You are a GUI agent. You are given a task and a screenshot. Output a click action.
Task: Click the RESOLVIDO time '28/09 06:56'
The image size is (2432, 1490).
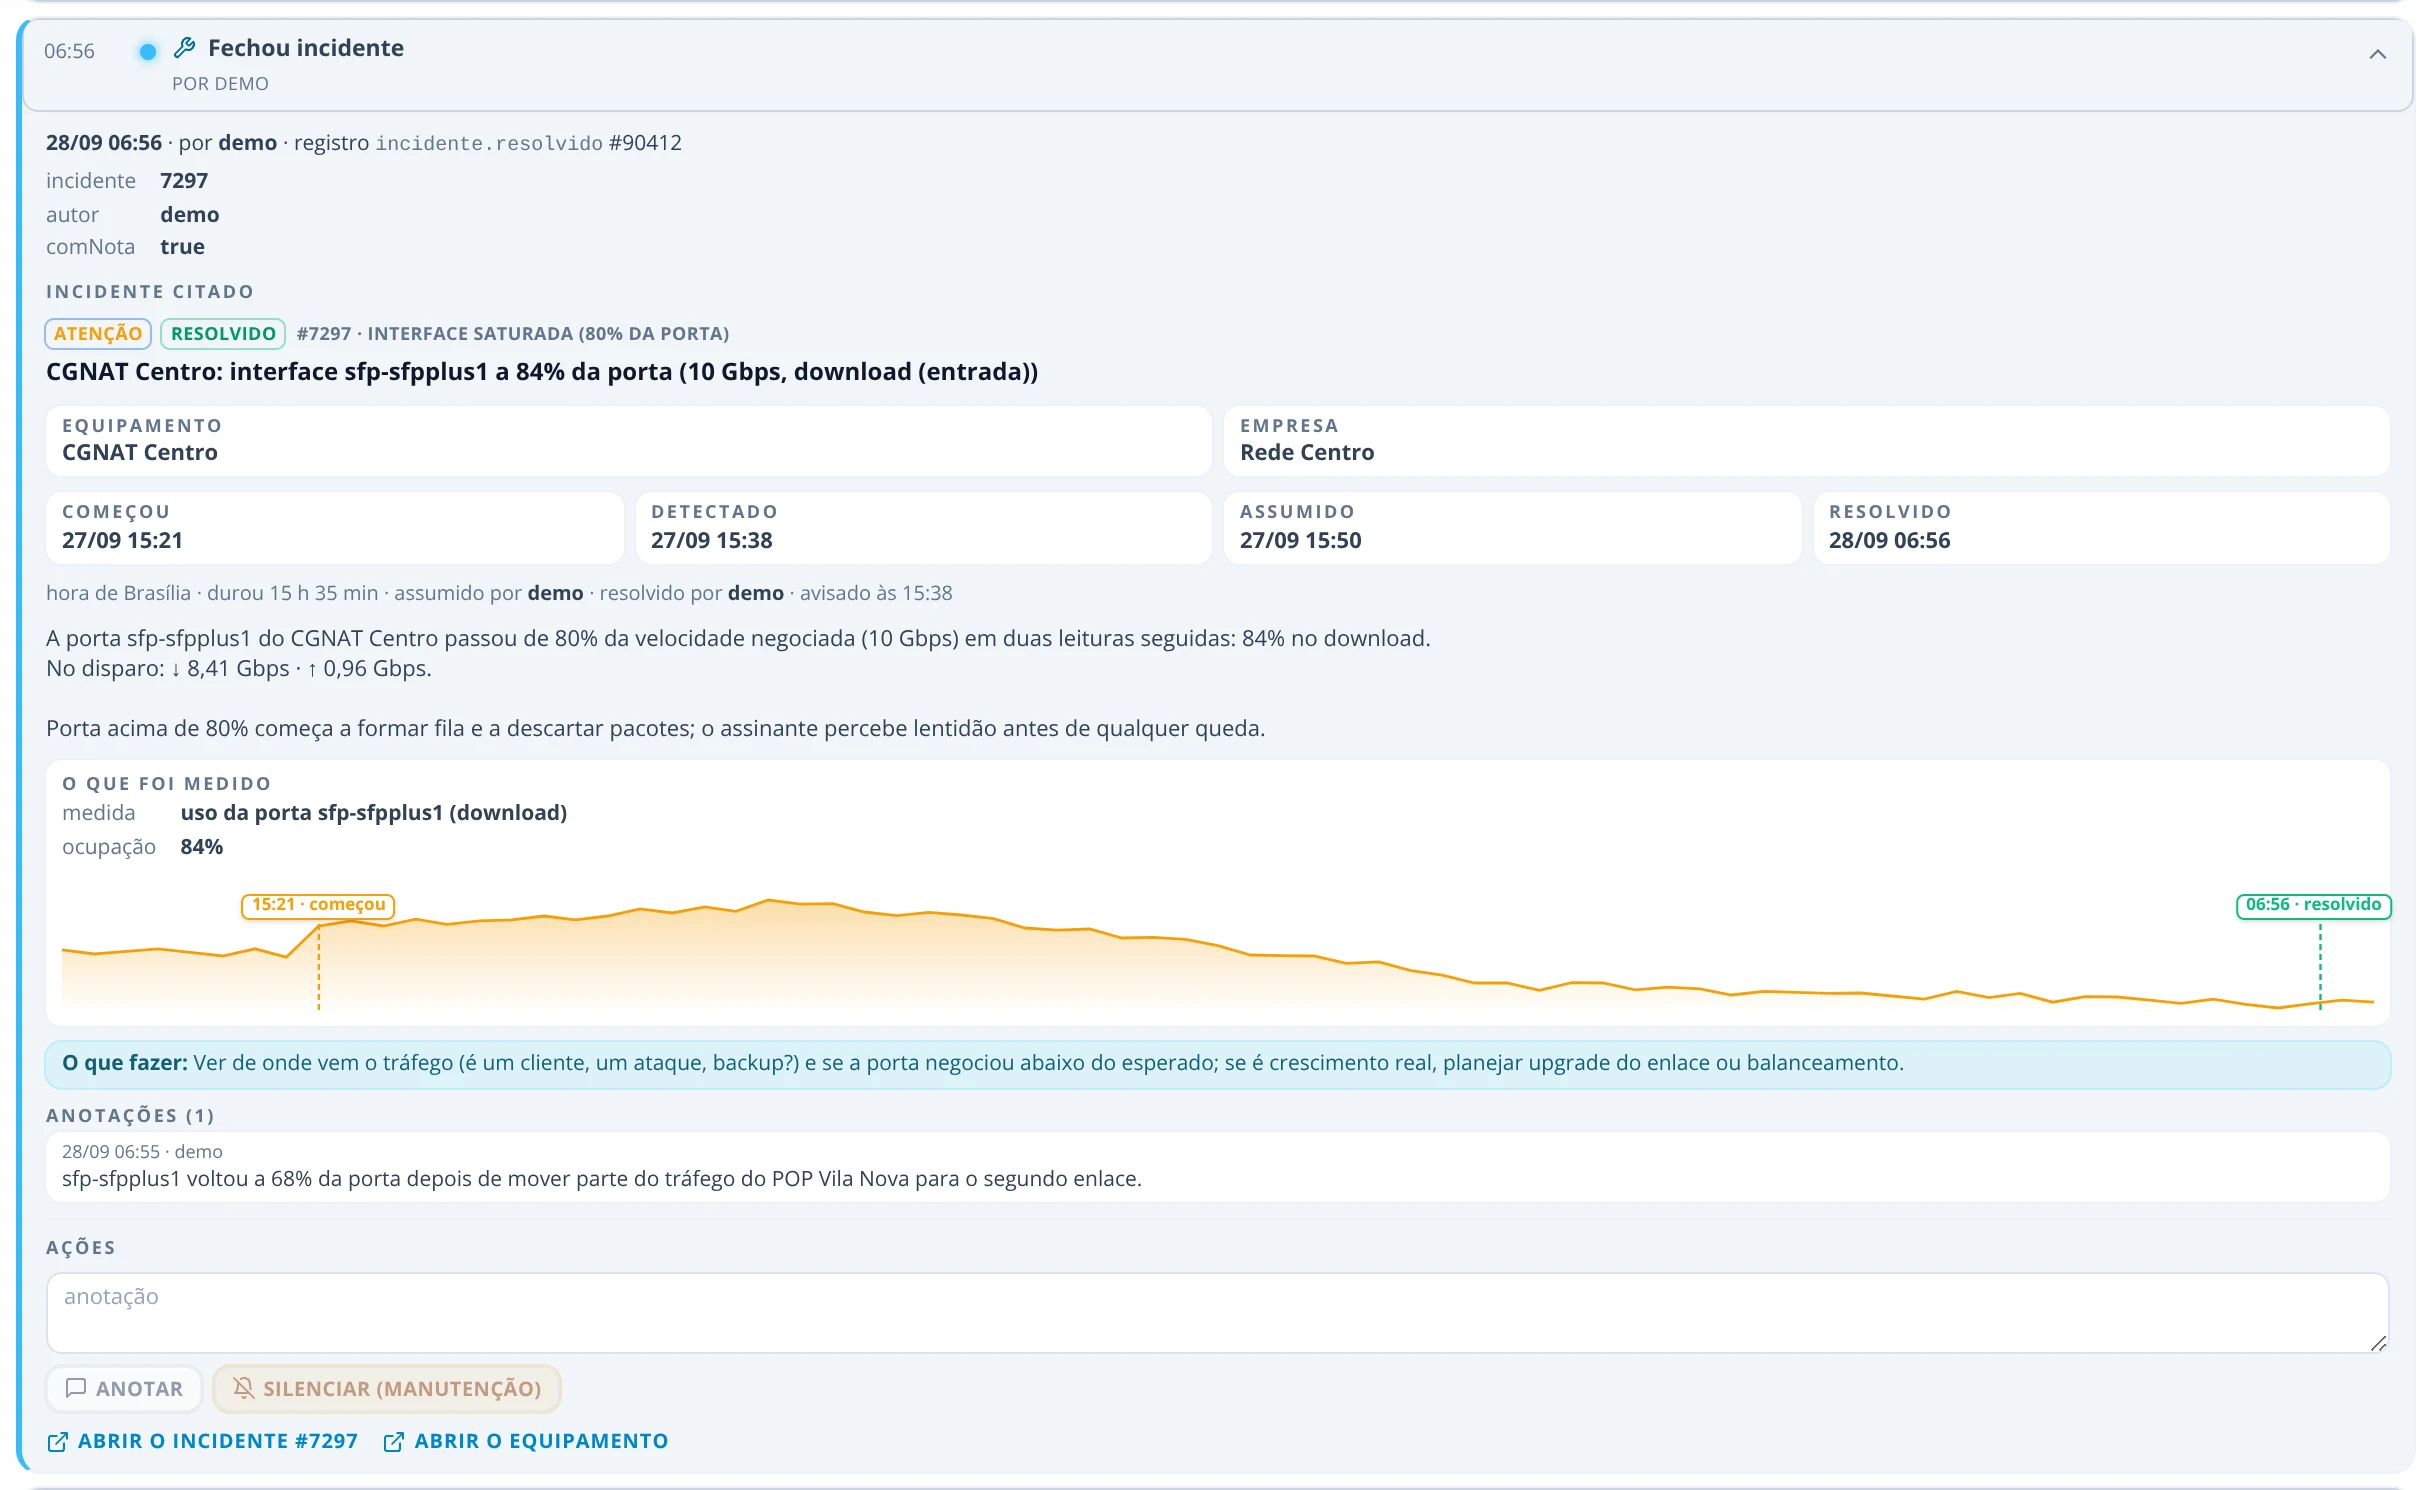pyautogui.click(x=1889, y=540)
